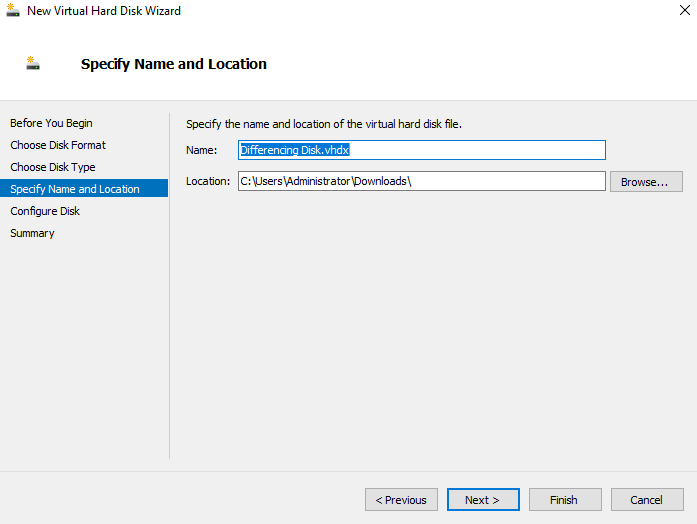Go to the Before You Begin step
The height and width of the screenshot is (524, 697).
(x=51, y=123)
